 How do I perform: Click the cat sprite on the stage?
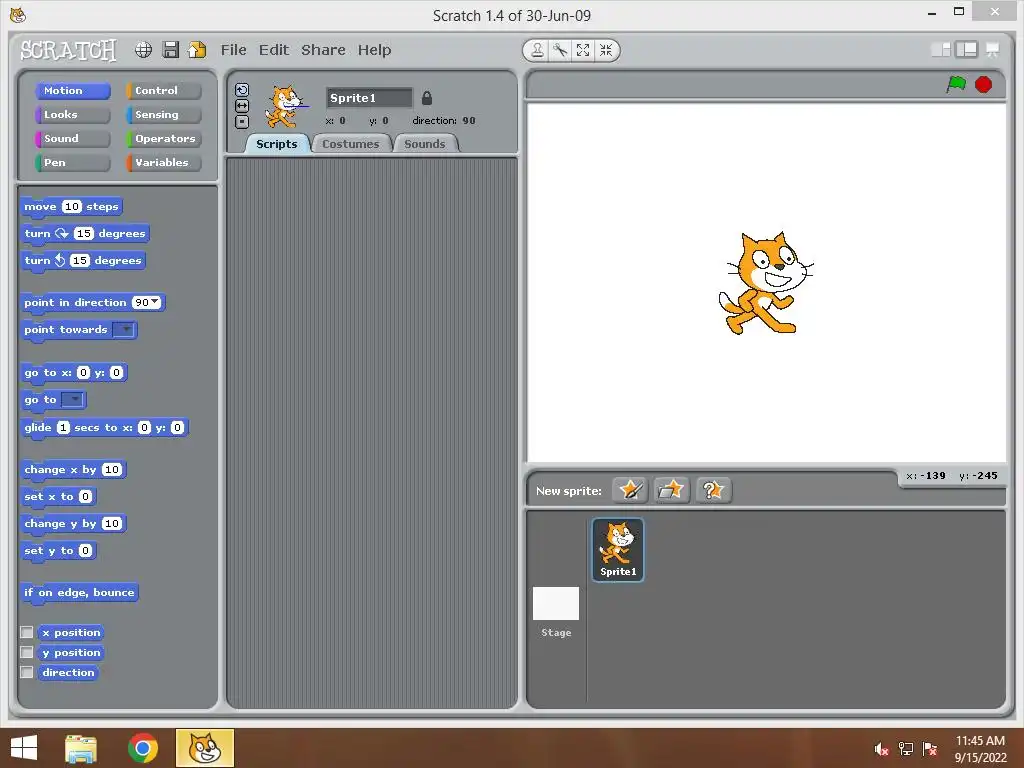pyautogui.click(x=765, y=283)
